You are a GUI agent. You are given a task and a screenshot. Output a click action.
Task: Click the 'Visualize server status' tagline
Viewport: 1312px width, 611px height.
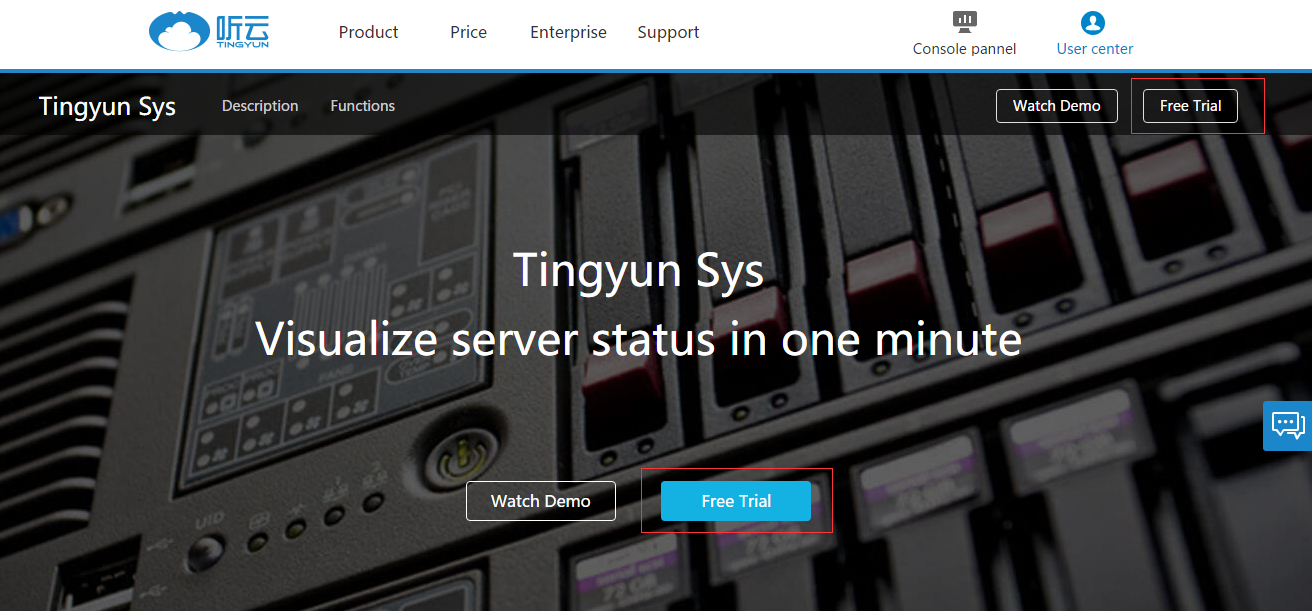[638, 339]
